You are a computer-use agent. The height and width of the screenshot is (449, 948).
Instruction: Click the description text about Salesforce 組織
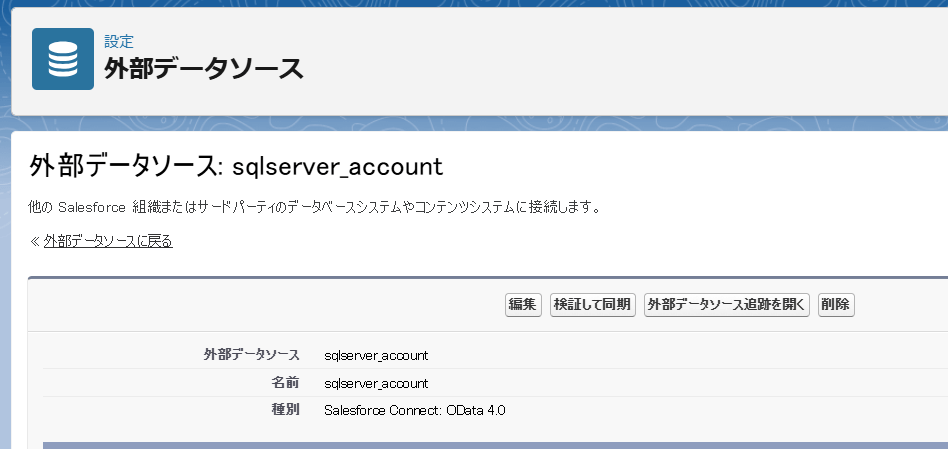click(x=315, y=207)
